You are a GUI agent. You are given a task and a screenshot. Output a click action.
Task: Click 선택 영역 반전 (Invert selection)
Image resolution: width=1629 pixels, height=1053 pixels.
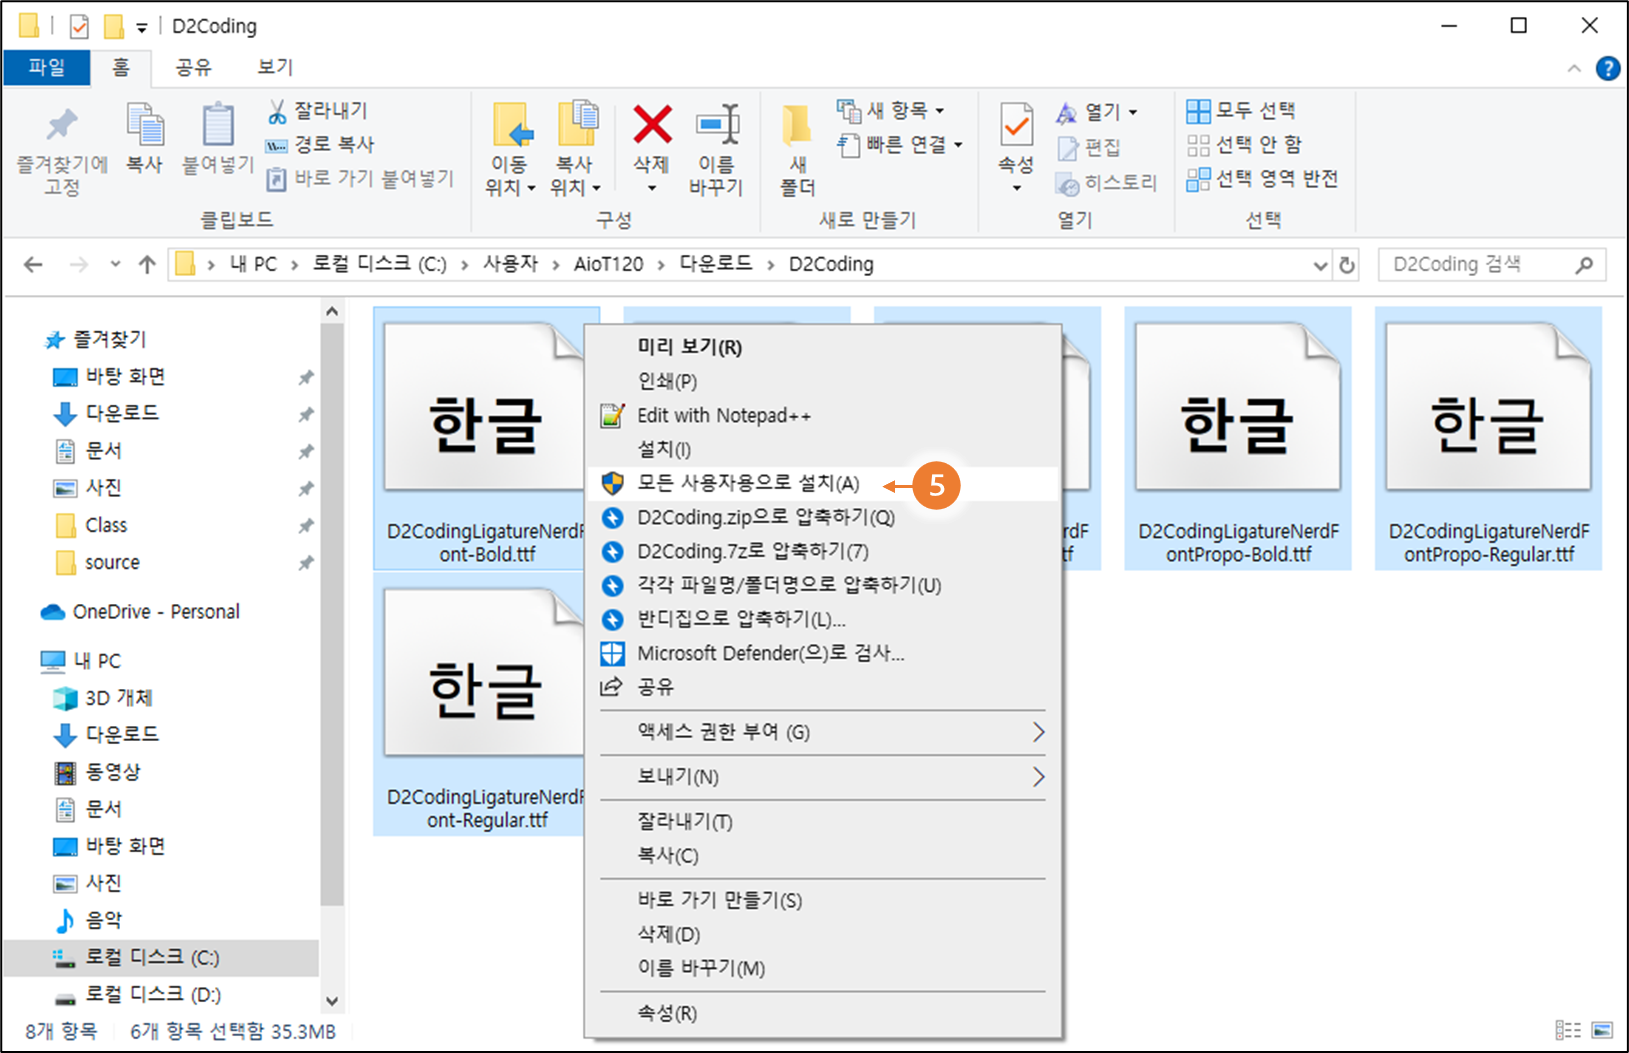(1262, 179)
